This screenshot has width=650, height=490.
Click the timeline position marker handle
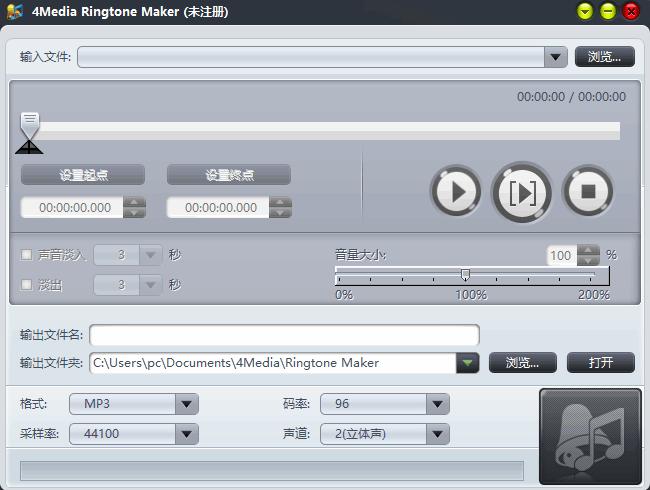tap(30, 125)
